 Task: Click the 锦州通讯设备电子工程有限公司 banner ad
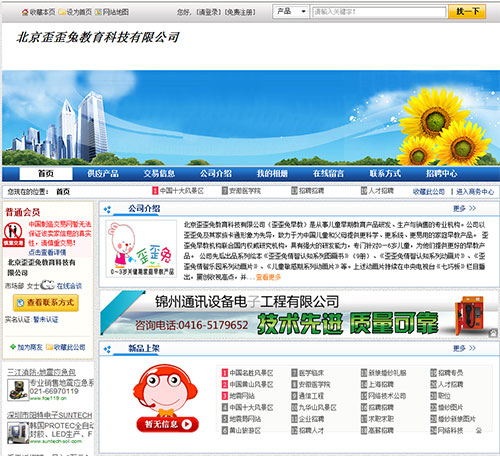(299, 313)
